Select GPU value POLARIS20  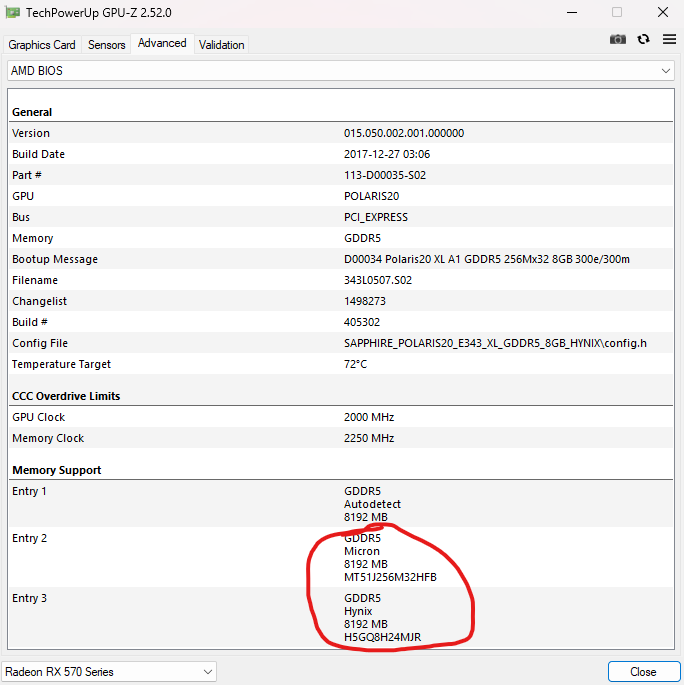coord(371,196)
